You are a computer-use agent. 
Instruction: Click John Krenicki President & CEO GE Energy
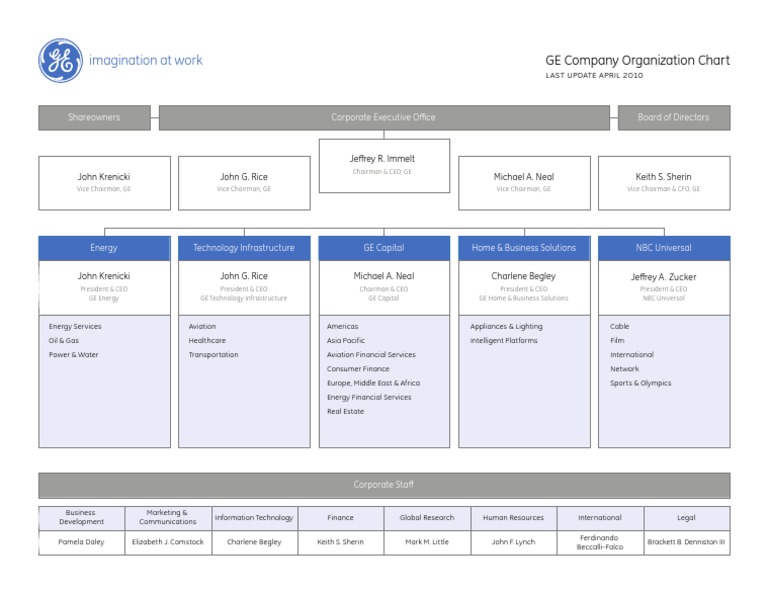coord(104,287)
